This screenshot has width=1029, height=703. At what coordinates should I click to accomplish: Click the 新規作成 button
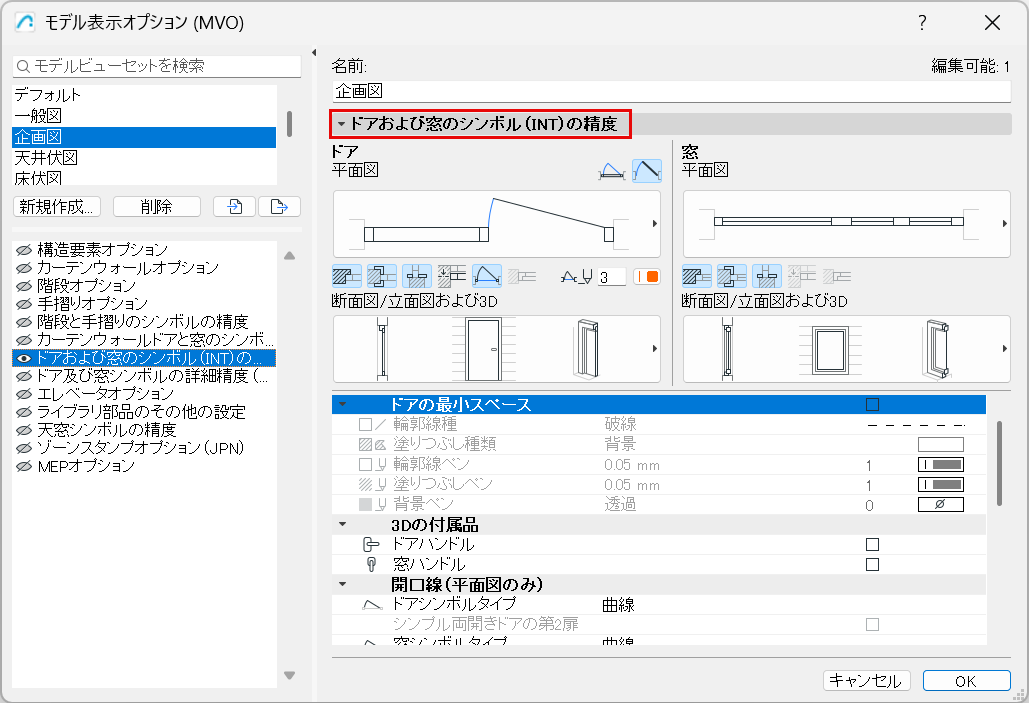tap(56, 206)
